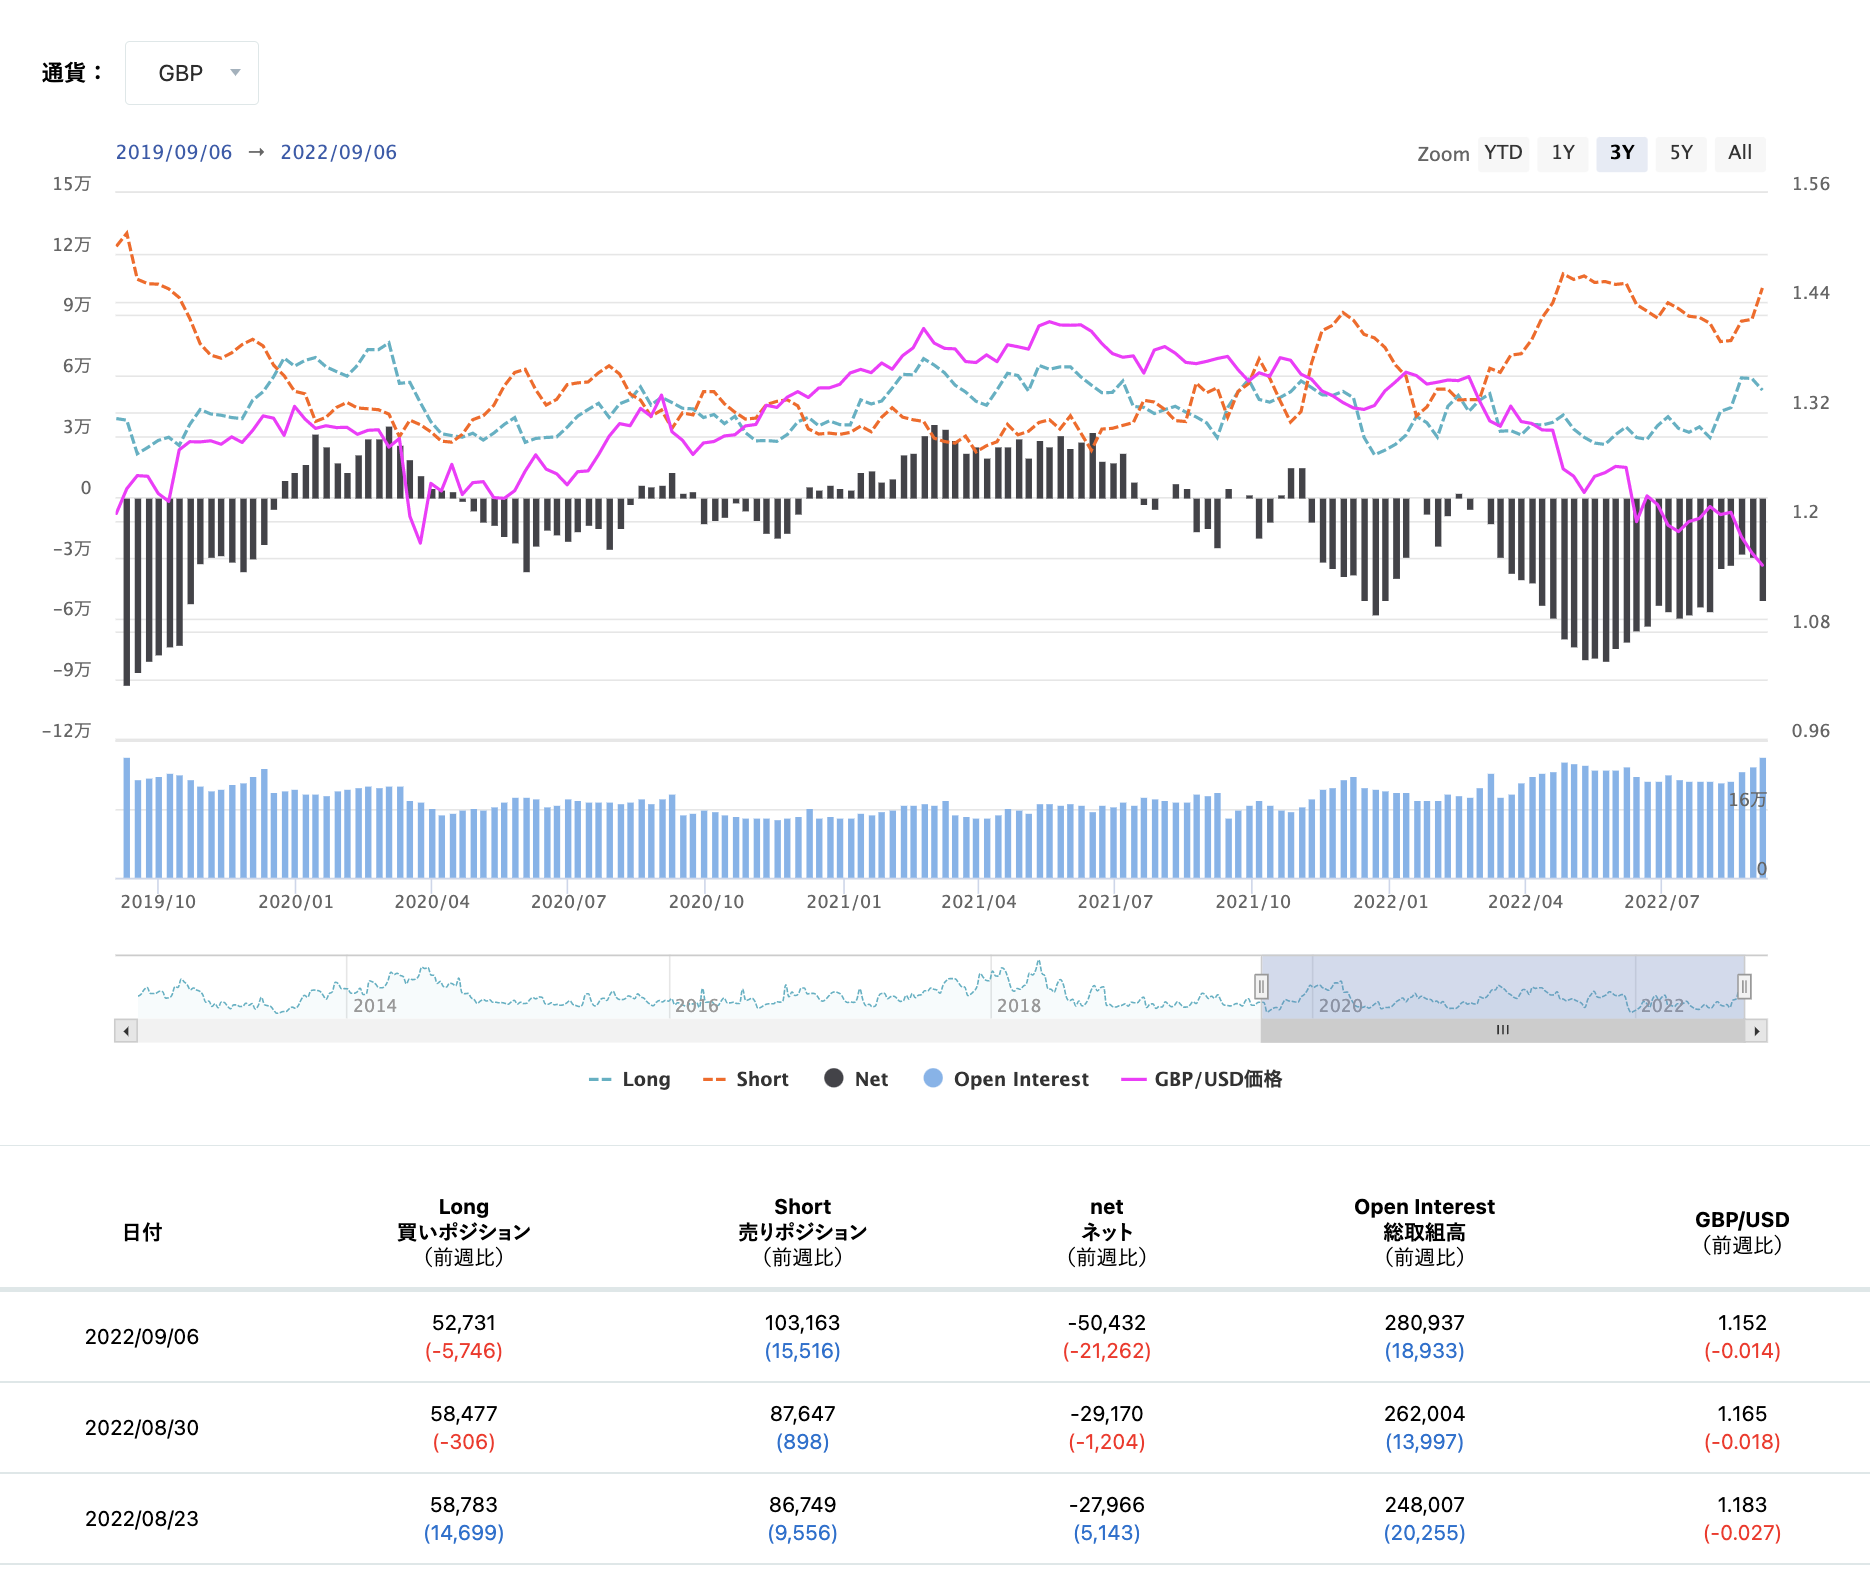Click the net value -27,966
The width and height of the screenshot is (1870, 1576).
pos(1107,1505)
